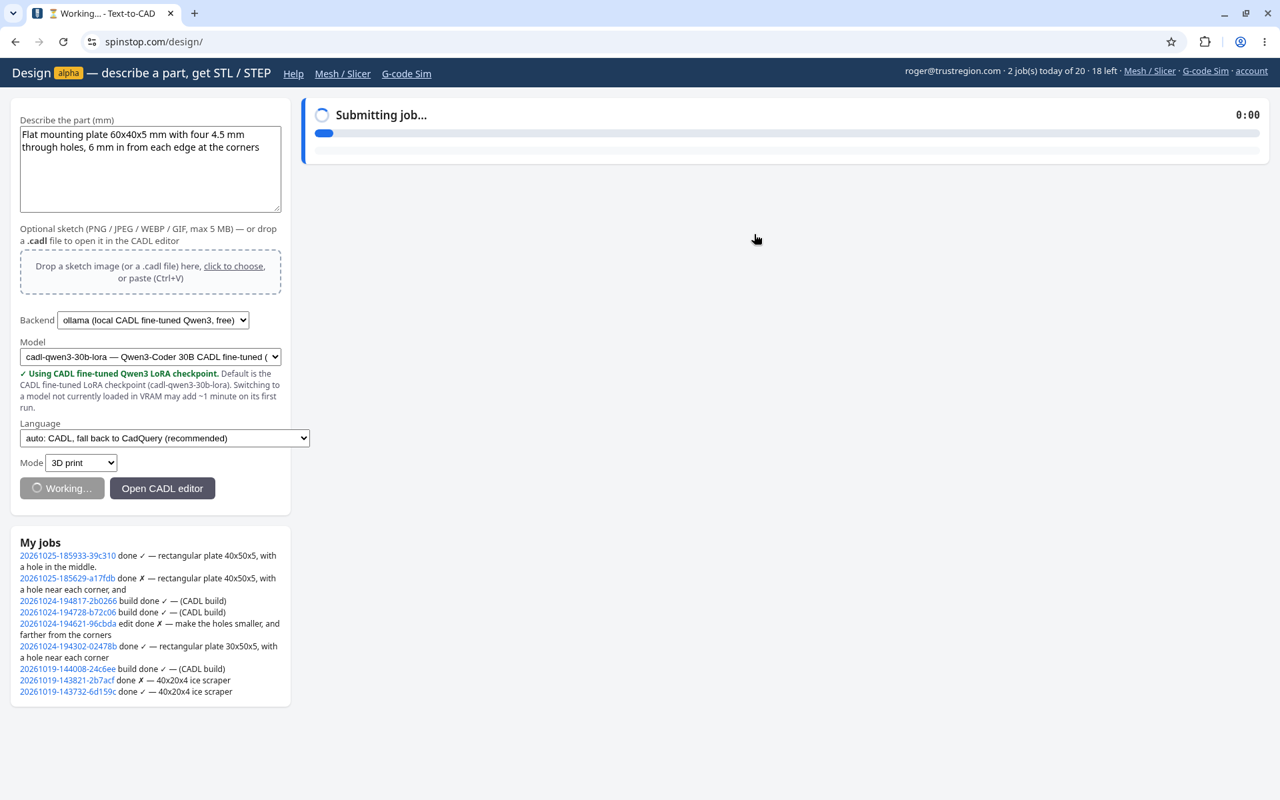The width and height of the screenshot is (1280, 800).
Task: Open the Chrome profile menu
Action: pos(1240,42)
